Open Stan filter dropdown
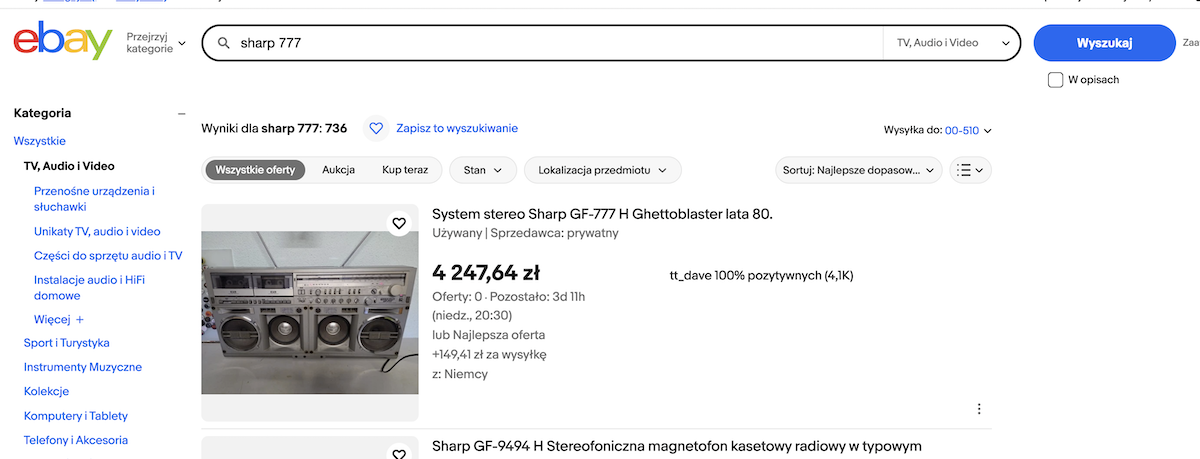 point(482,170)
